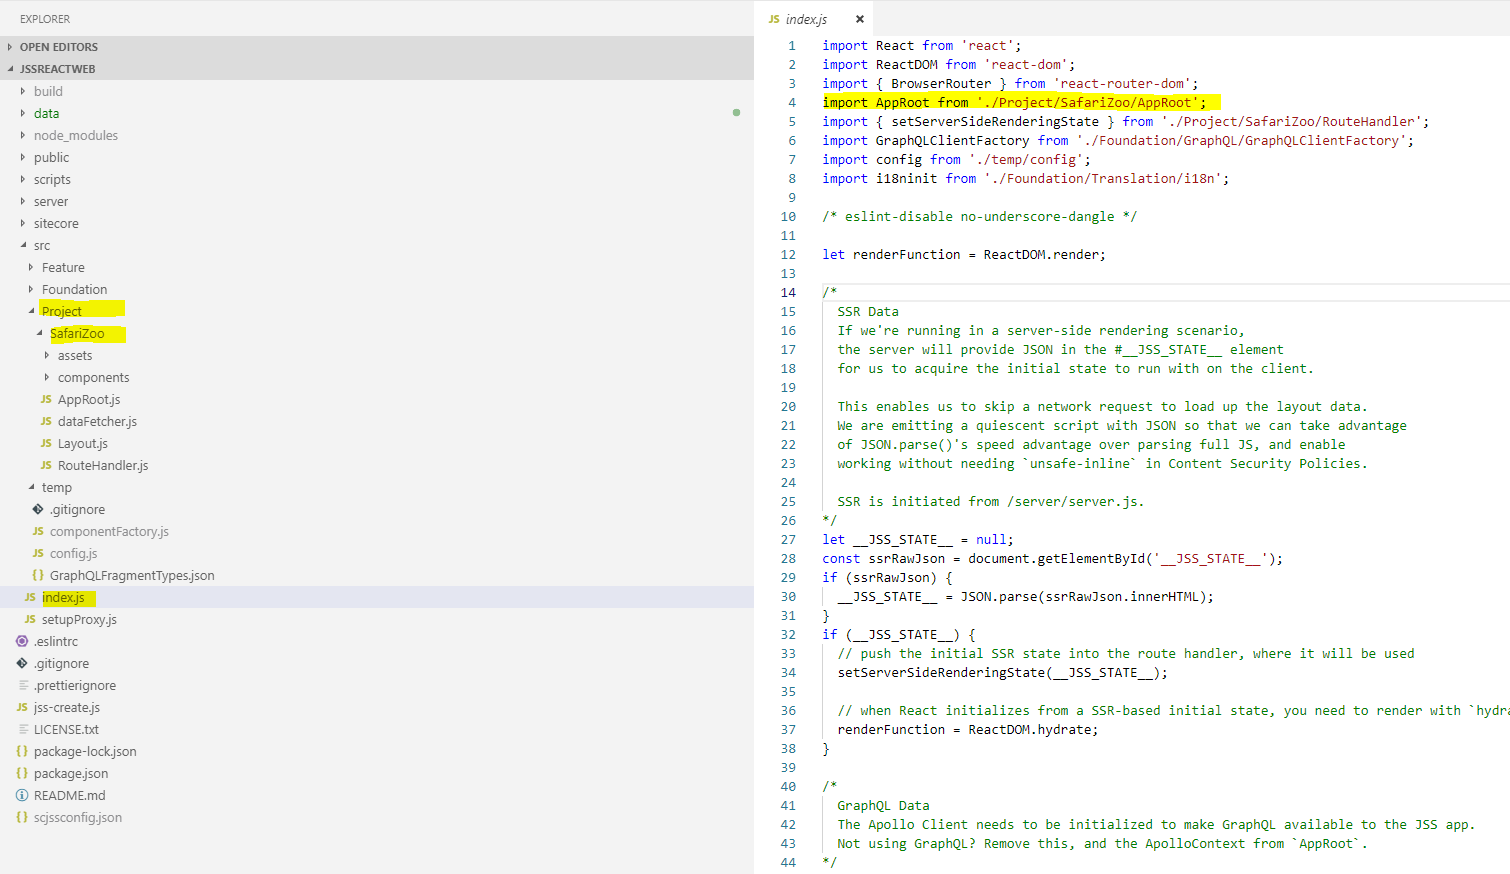Select the index.js tab
This screenshot has width=1510, height=874.
[x=814, y=19]
